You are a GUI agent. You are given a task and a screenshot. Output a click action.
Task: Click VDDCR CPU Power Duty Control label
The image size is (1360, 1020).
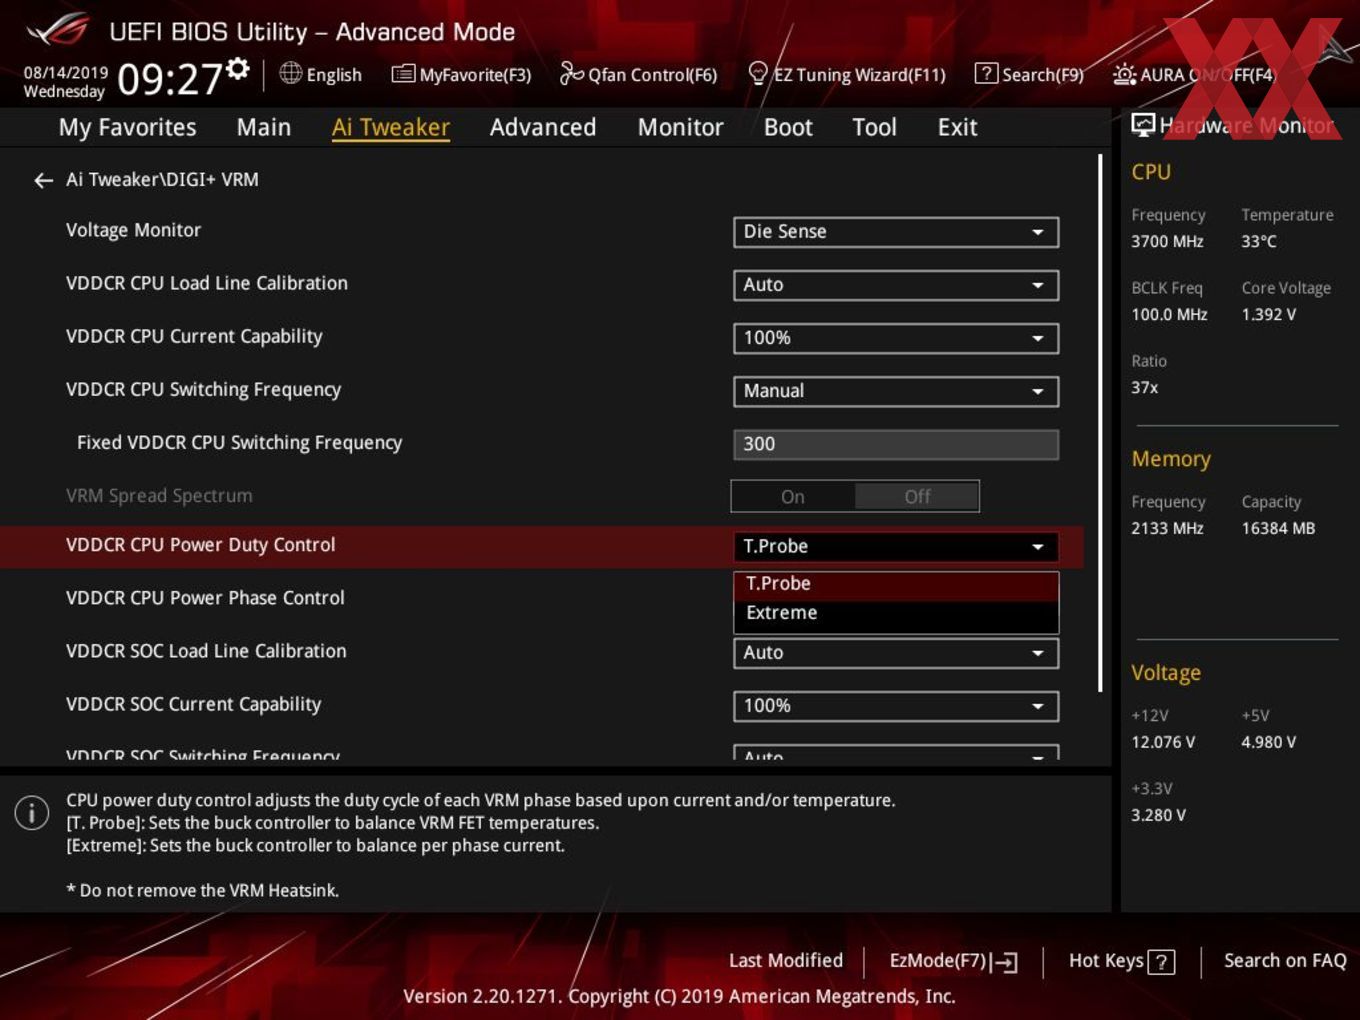(x=200, y=545)
